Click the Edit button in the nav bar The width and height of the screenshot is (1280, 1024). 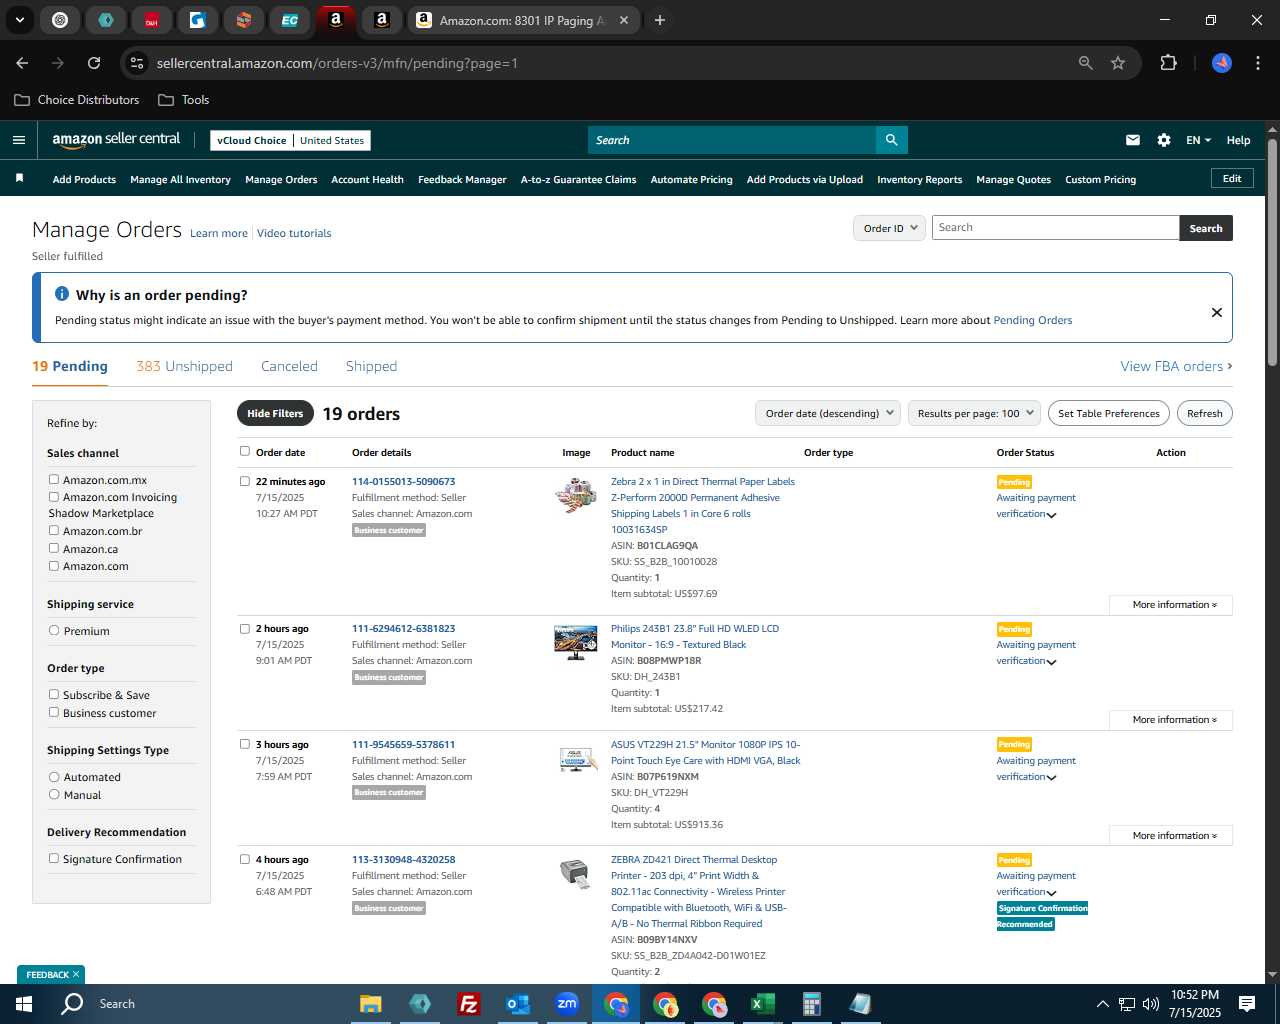click(1232, 178)
